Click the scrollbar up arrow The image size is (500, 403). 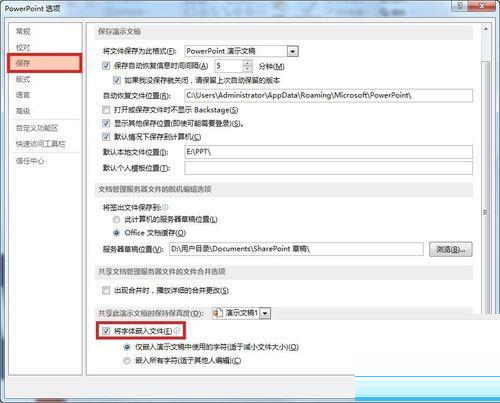click(486, 30)
